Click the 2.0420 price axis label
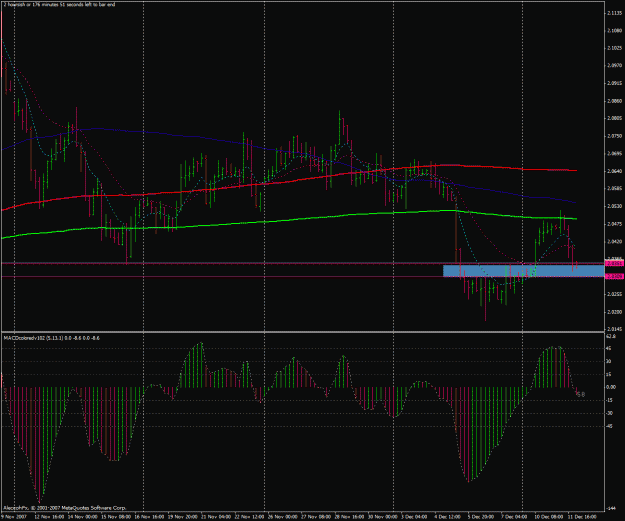 tap(614, 241)
